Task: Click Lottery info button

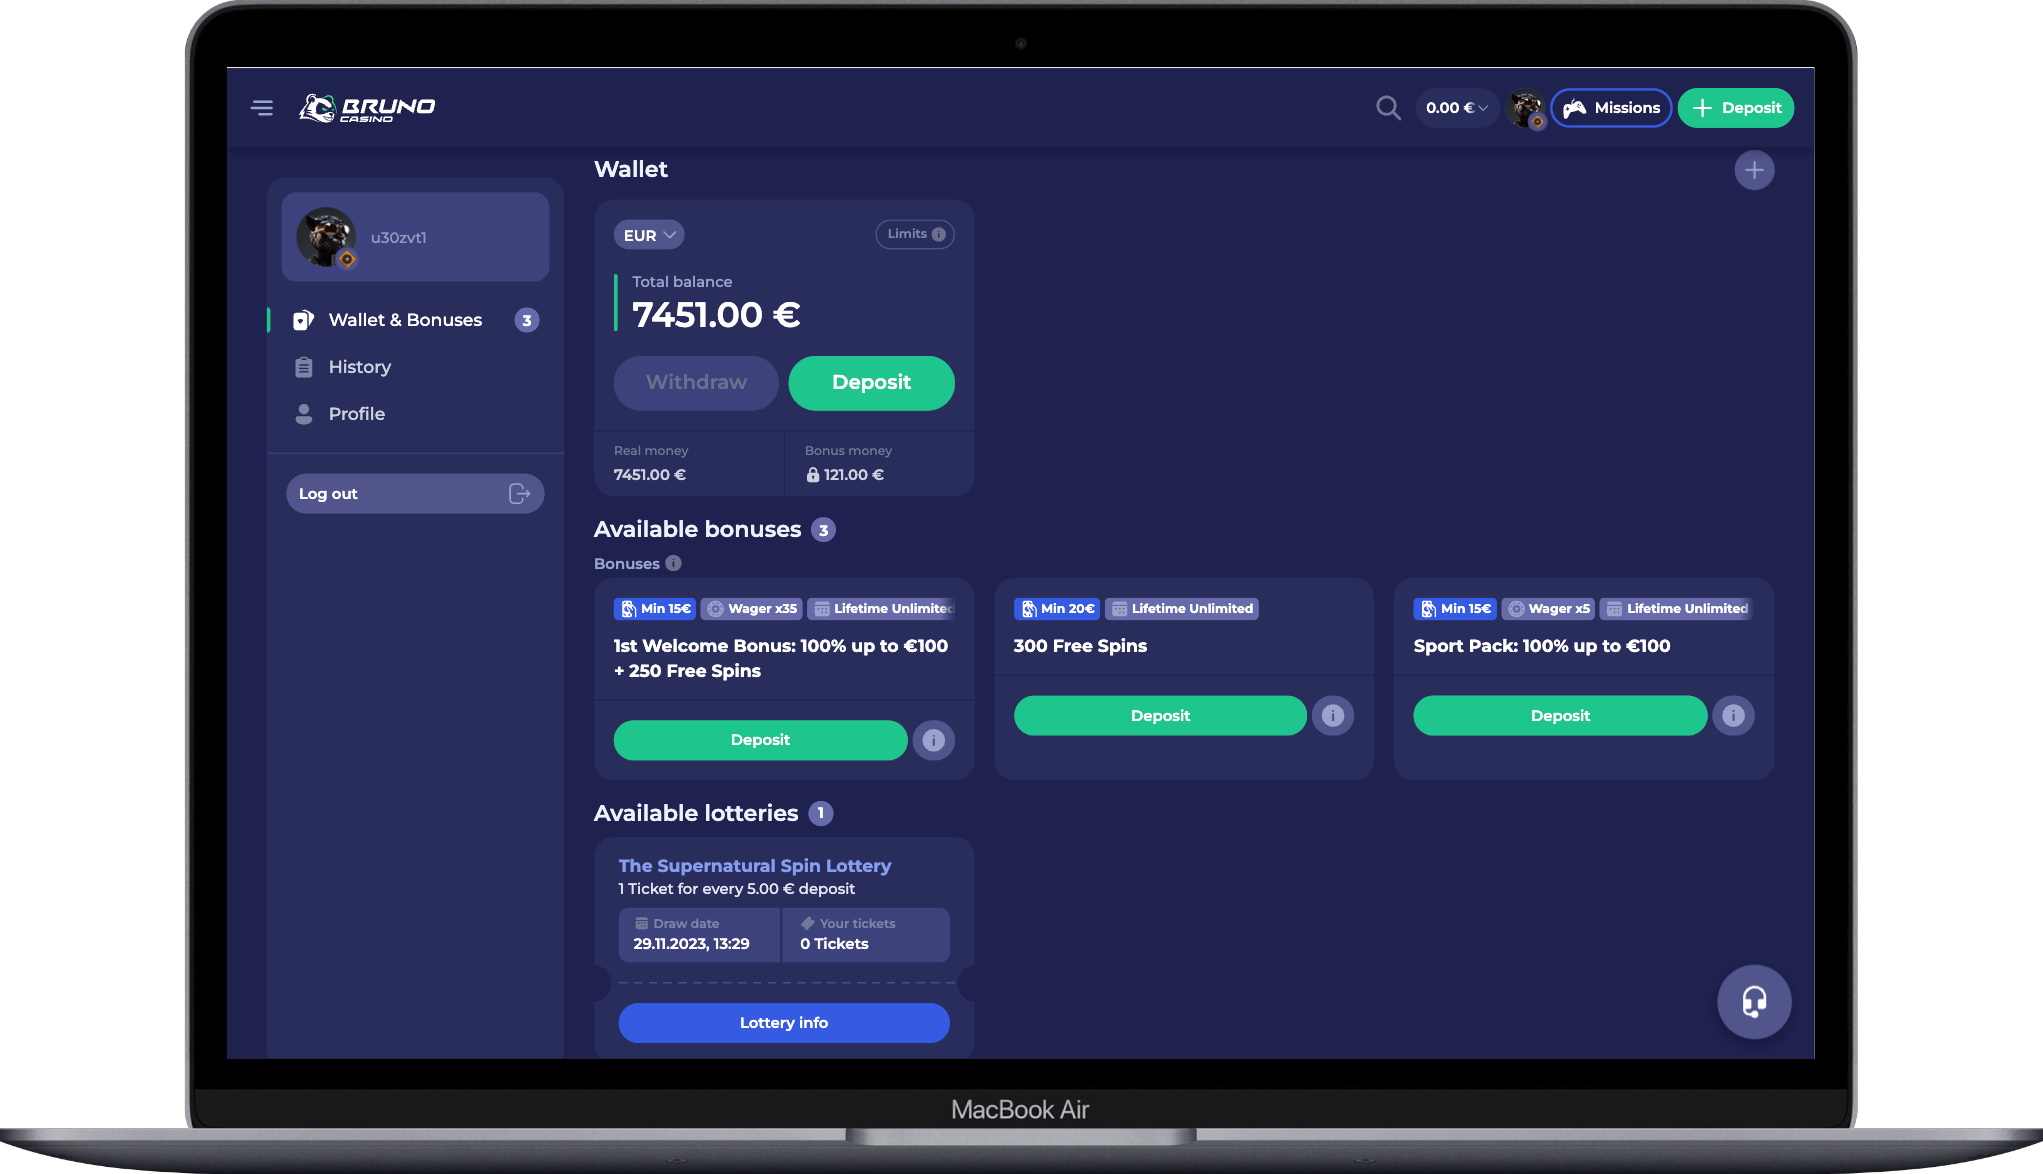Action: pyautogui.click(x=783, y=1023)
